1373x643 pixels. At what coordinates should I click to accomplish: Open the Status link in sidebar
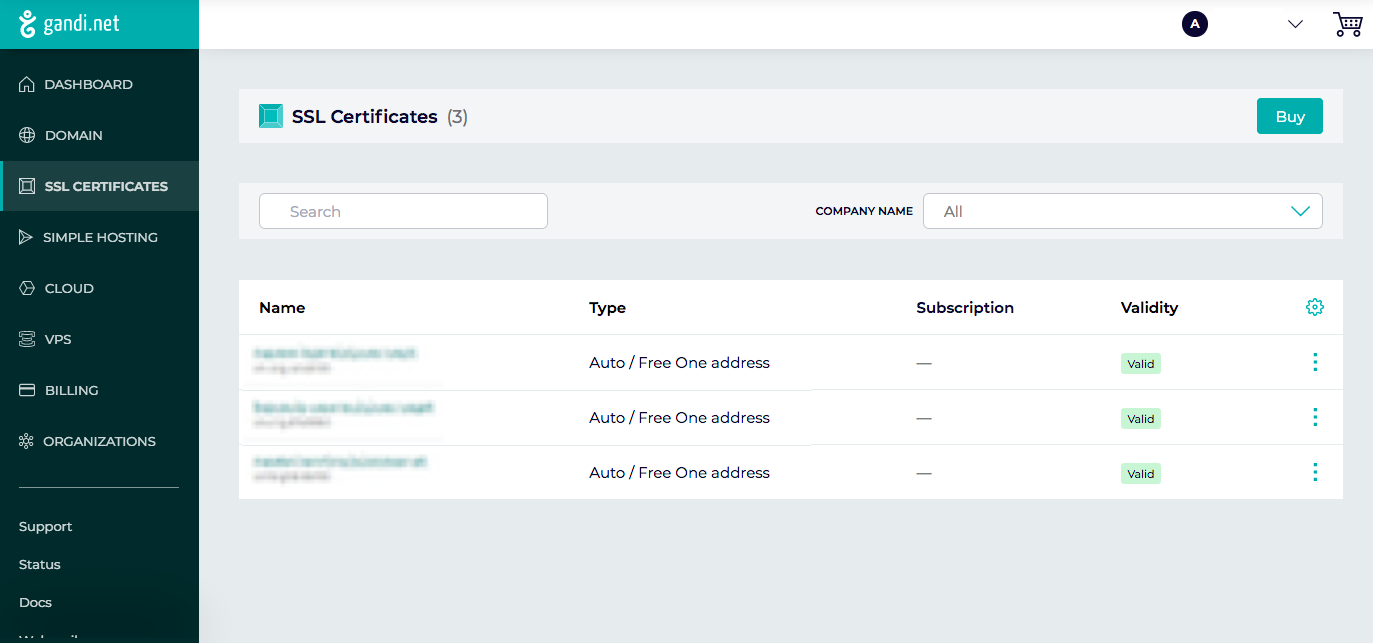[40, 565]
